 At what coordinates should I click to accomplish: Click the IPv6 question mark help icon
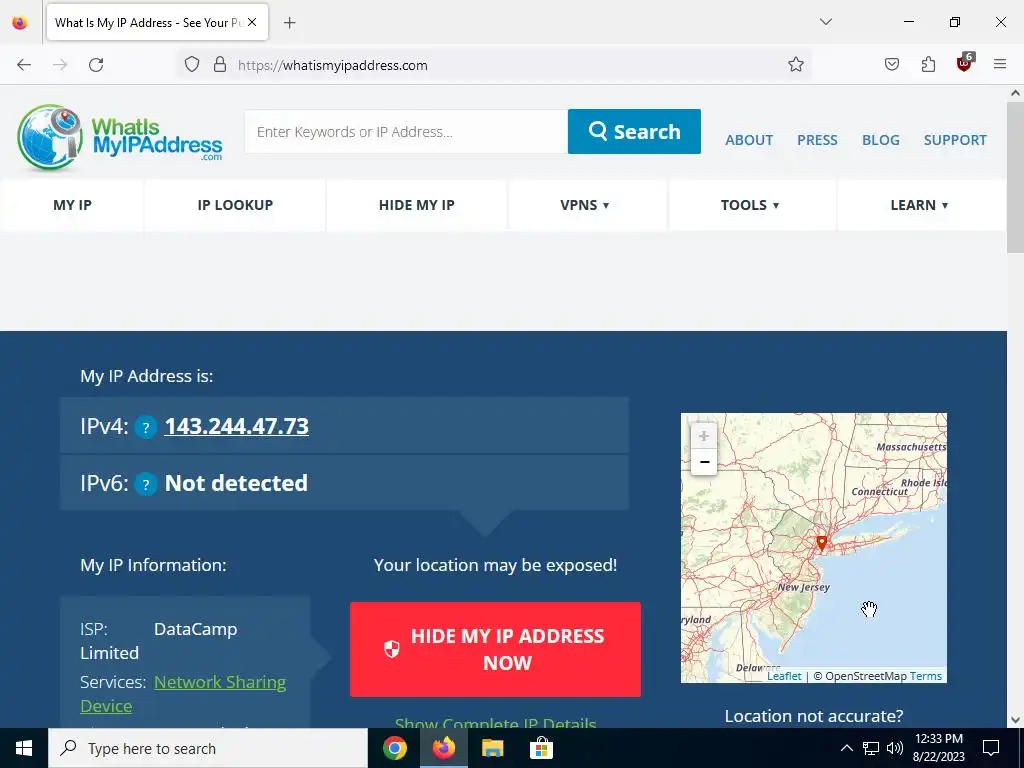pyautogui.click(x=146, y=485)
